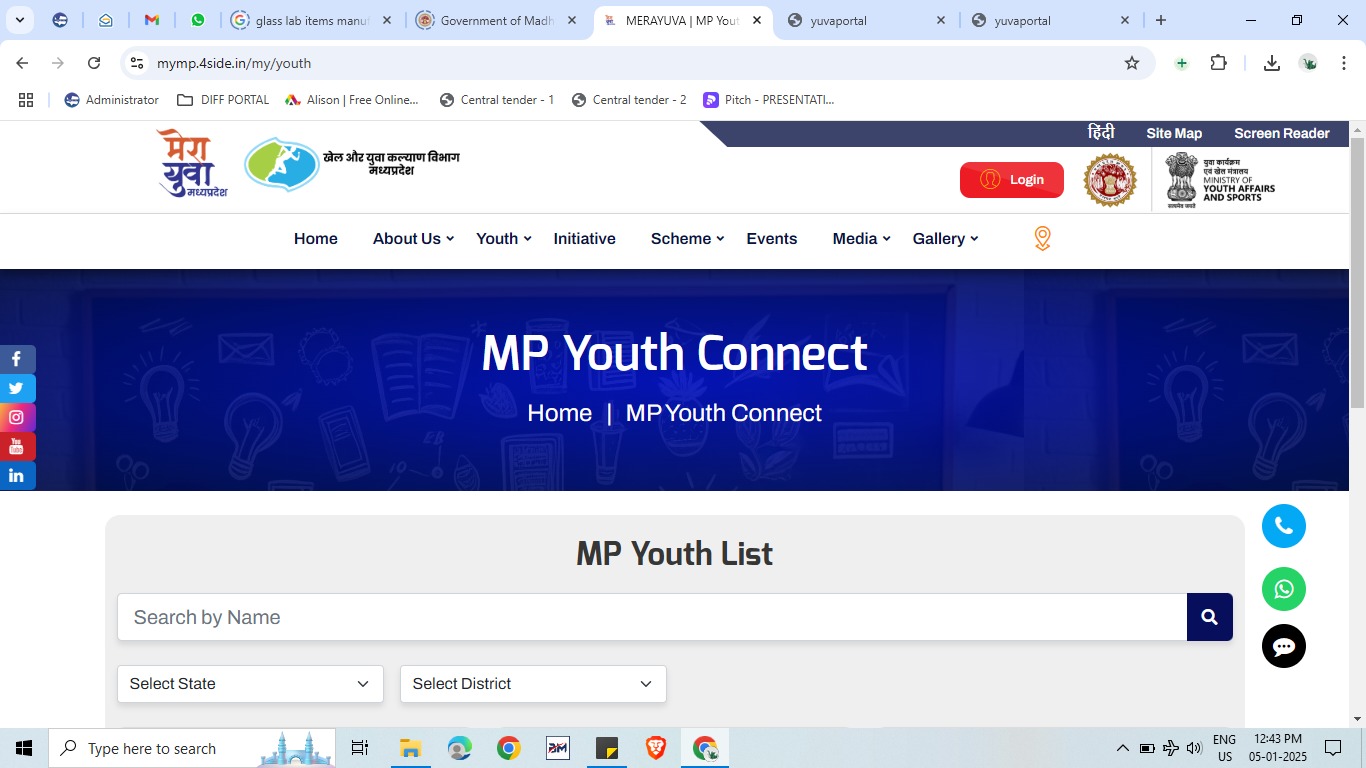
Task: Open the Site Map link
Action: pos(1174,133)
